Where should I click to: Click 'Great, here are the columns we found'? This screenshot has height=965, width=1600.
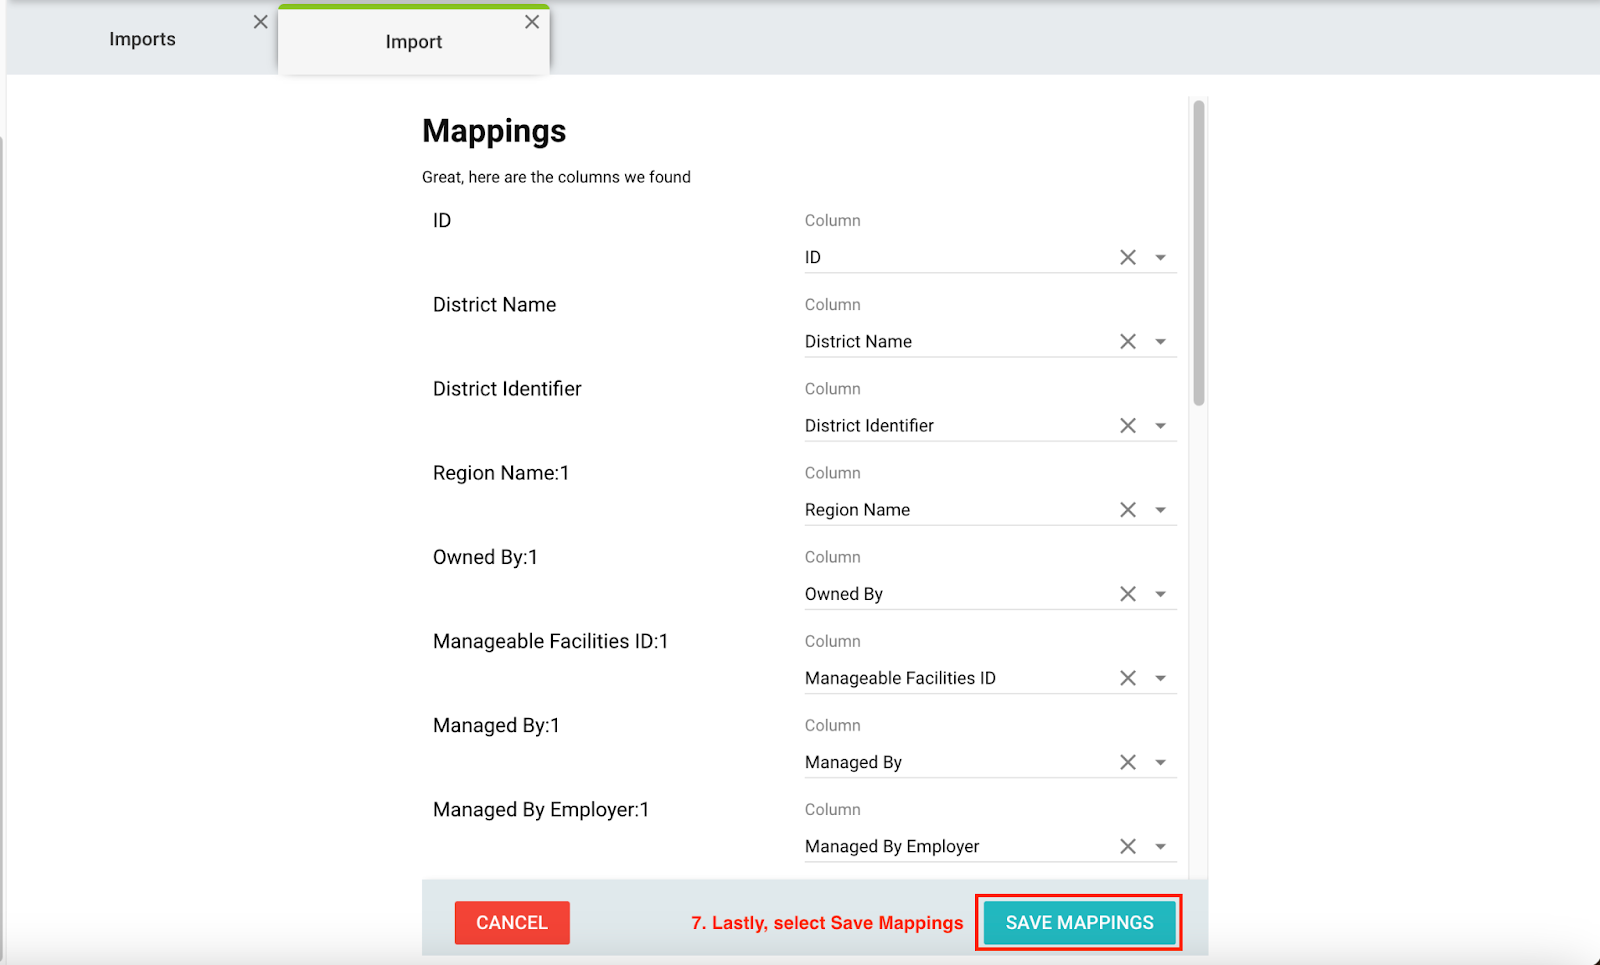point(556,177)
